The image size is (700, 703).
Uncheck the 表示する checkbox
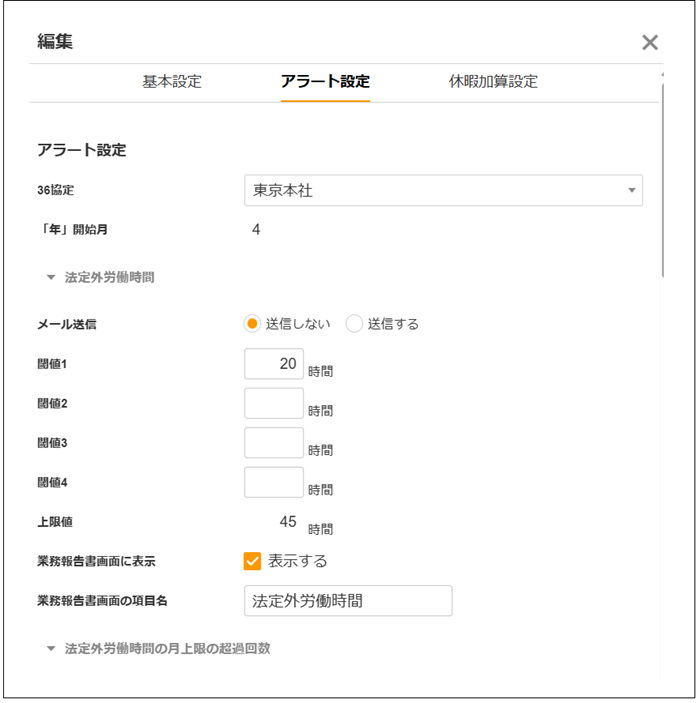(x=252, y=561)
